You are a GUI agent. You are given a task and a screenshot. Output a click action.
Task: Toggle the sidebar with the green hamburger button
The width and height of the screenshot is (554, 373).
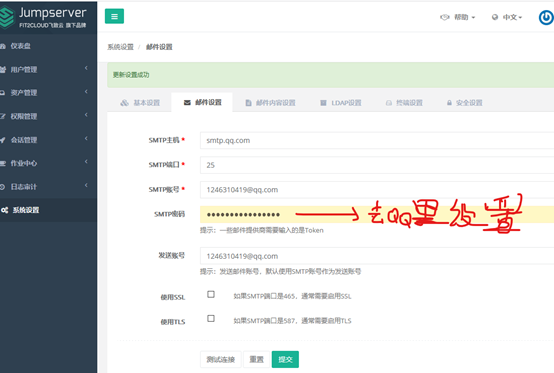(114, 16)
